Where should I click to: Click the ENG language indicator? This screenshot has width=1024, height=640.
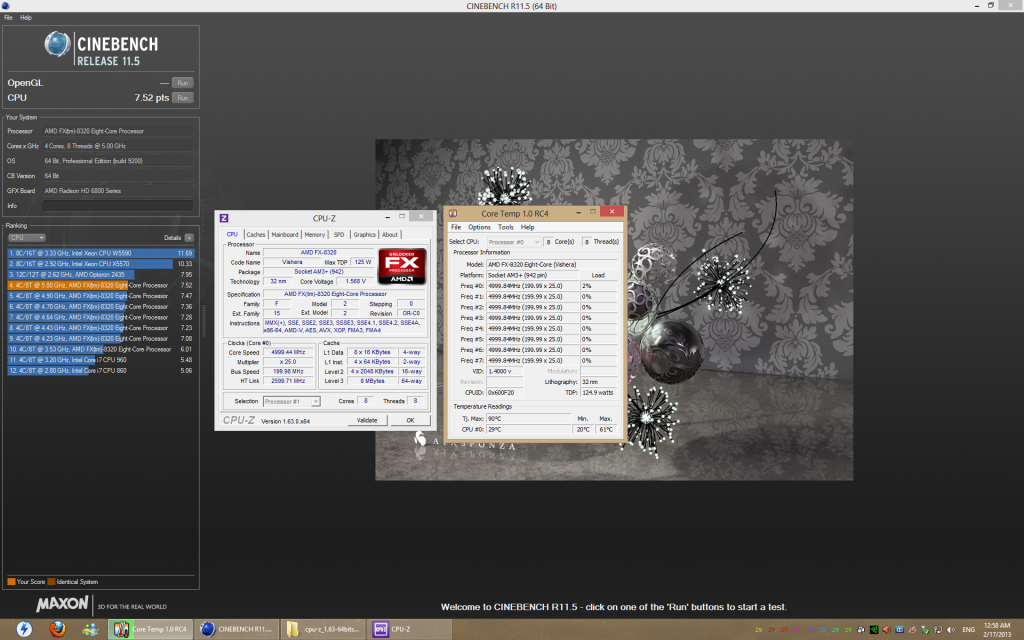(968, 630)
